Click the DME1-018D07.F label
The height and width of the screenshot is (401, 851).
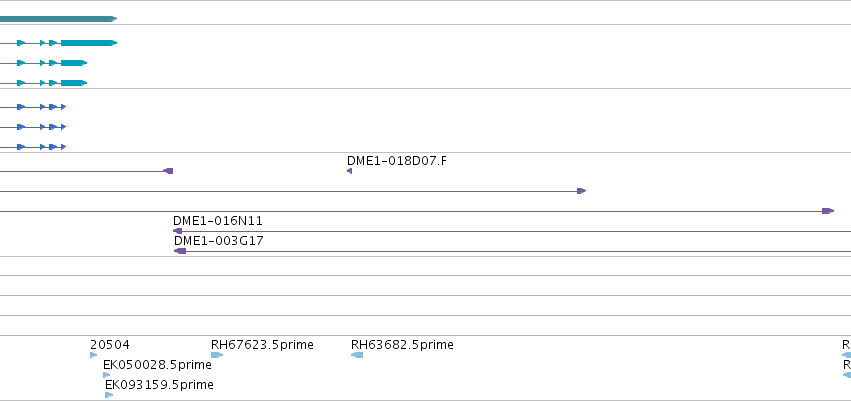[x=396, y=161]
